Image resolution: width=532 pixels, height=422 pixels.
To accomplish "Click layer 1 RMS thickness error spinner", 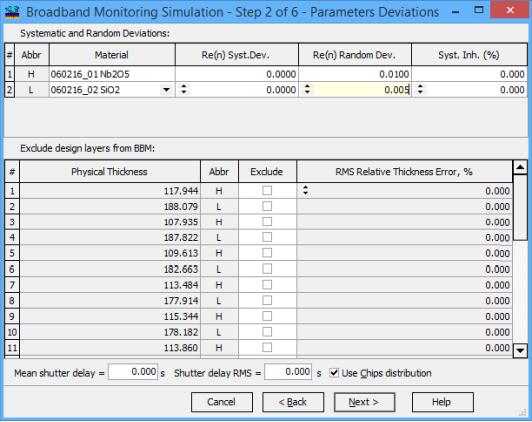I will coord(305,190).
